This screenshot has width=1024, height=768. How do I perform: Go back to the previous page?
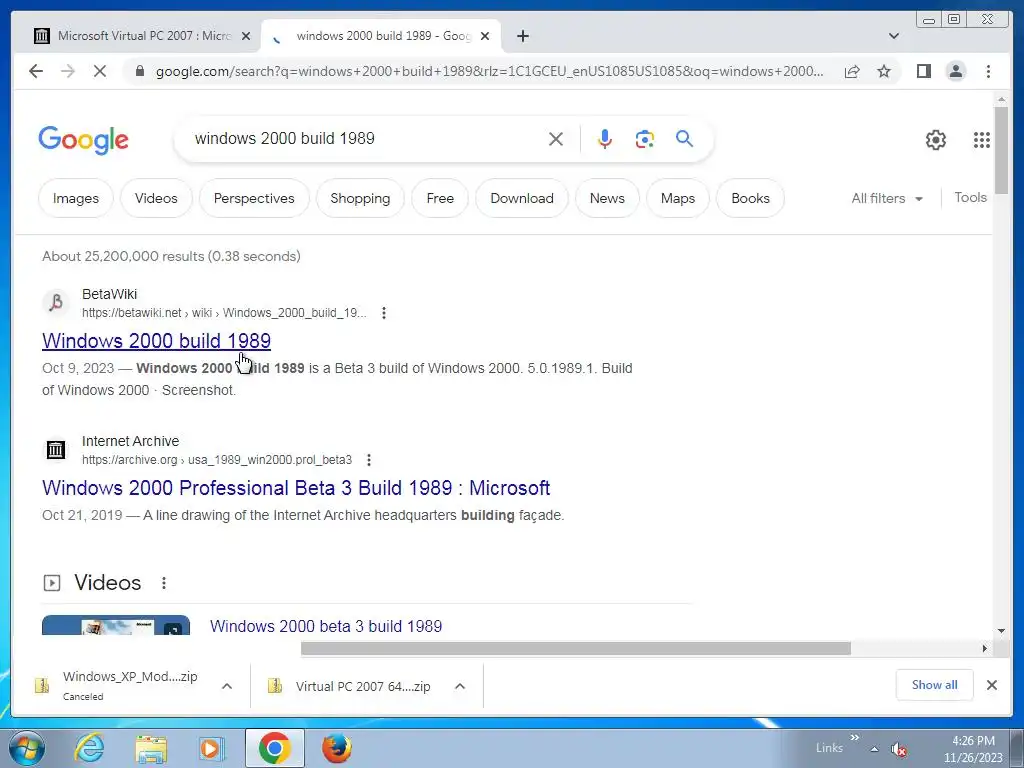tap(36, 71)
